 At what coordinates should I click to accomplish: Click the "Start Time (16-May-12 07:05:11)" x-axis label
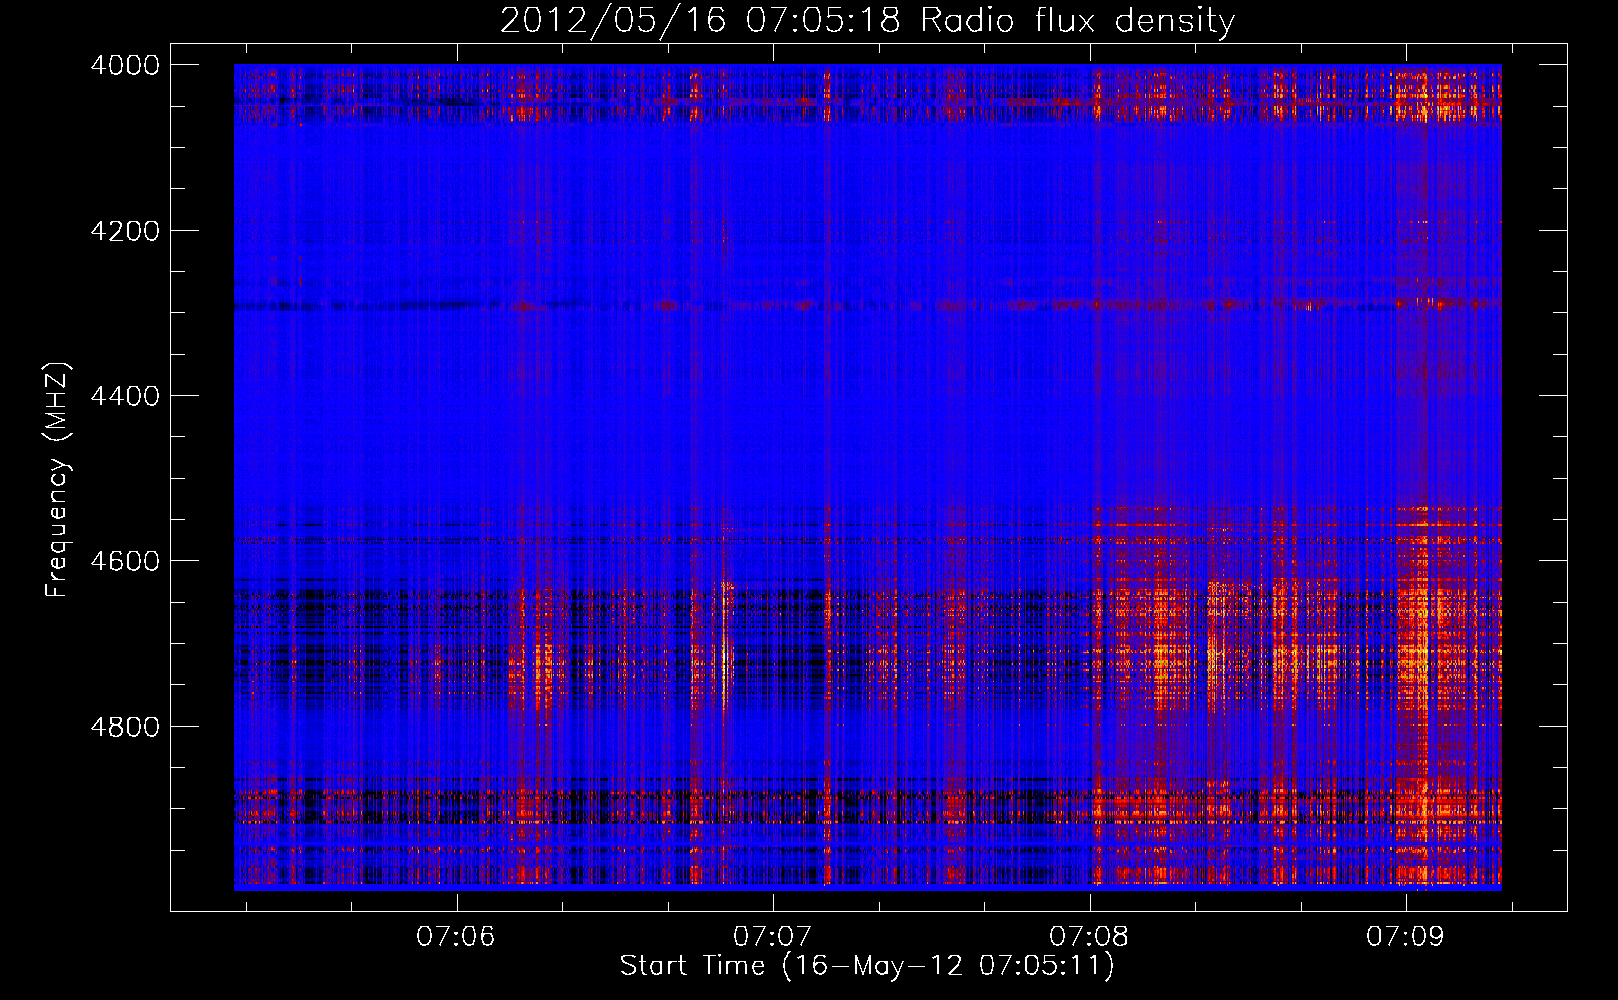point(867,966)
